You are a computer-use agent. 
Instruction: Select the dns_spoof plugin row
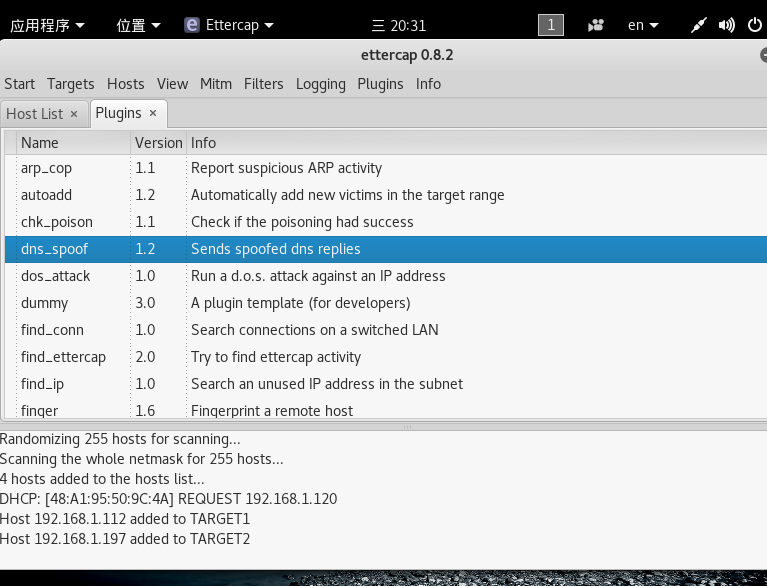click(386, 249)
